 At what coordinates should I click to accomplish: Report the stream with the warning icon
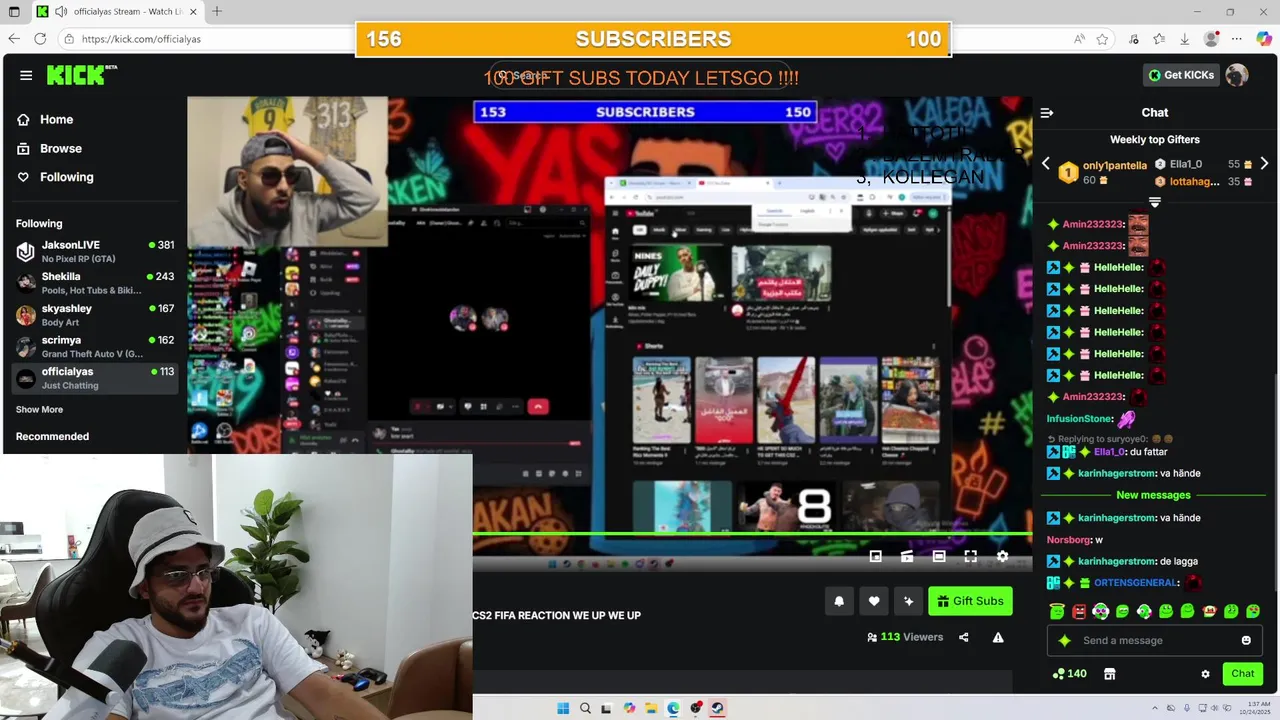tap(998, 637)
